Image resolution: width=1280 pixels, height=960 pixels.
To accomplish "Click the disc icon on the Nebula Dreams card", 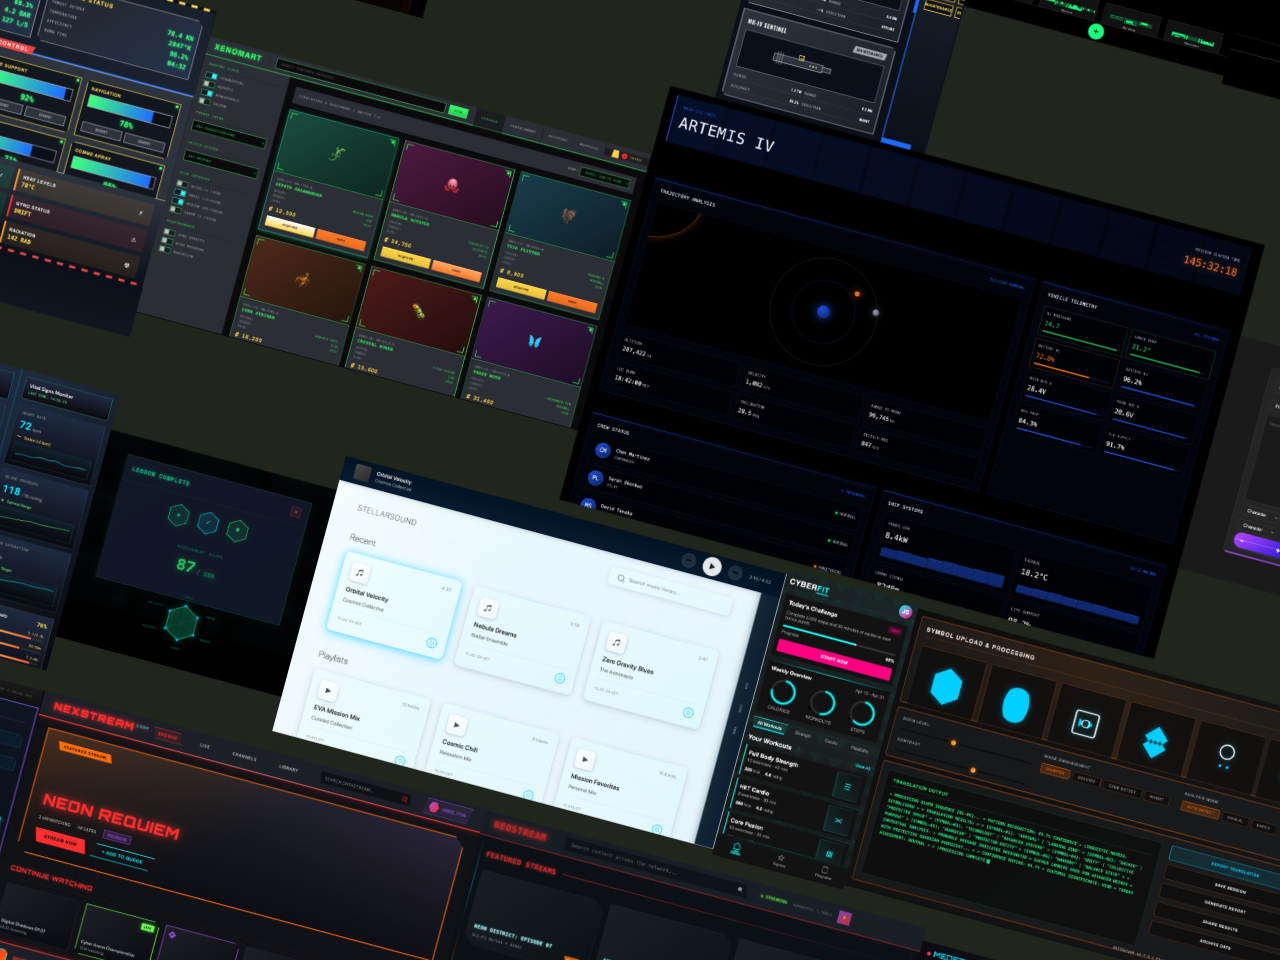I will coord(560,678).
